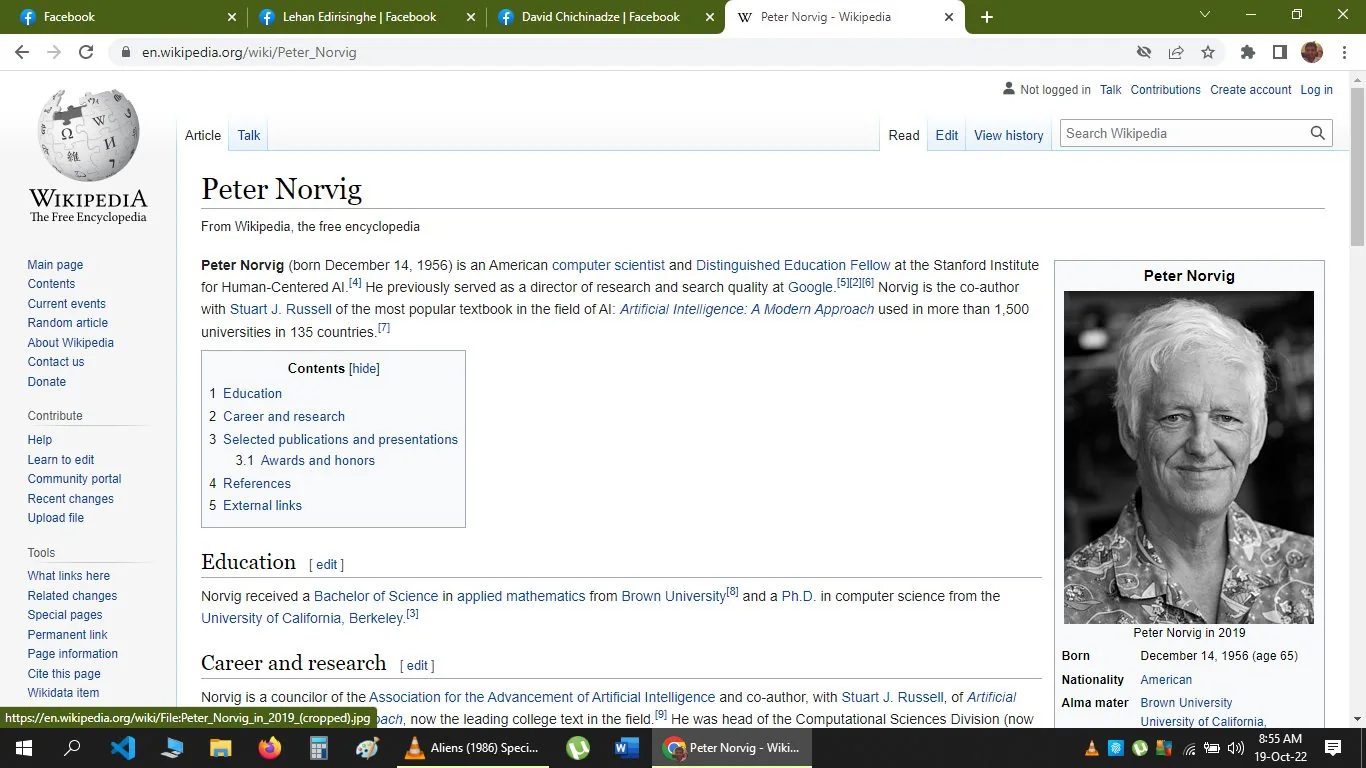Viewport: 1366px width, 768px height.
Task: Open the Extensions puzzle-piece menu
Action: [1247, 52]
